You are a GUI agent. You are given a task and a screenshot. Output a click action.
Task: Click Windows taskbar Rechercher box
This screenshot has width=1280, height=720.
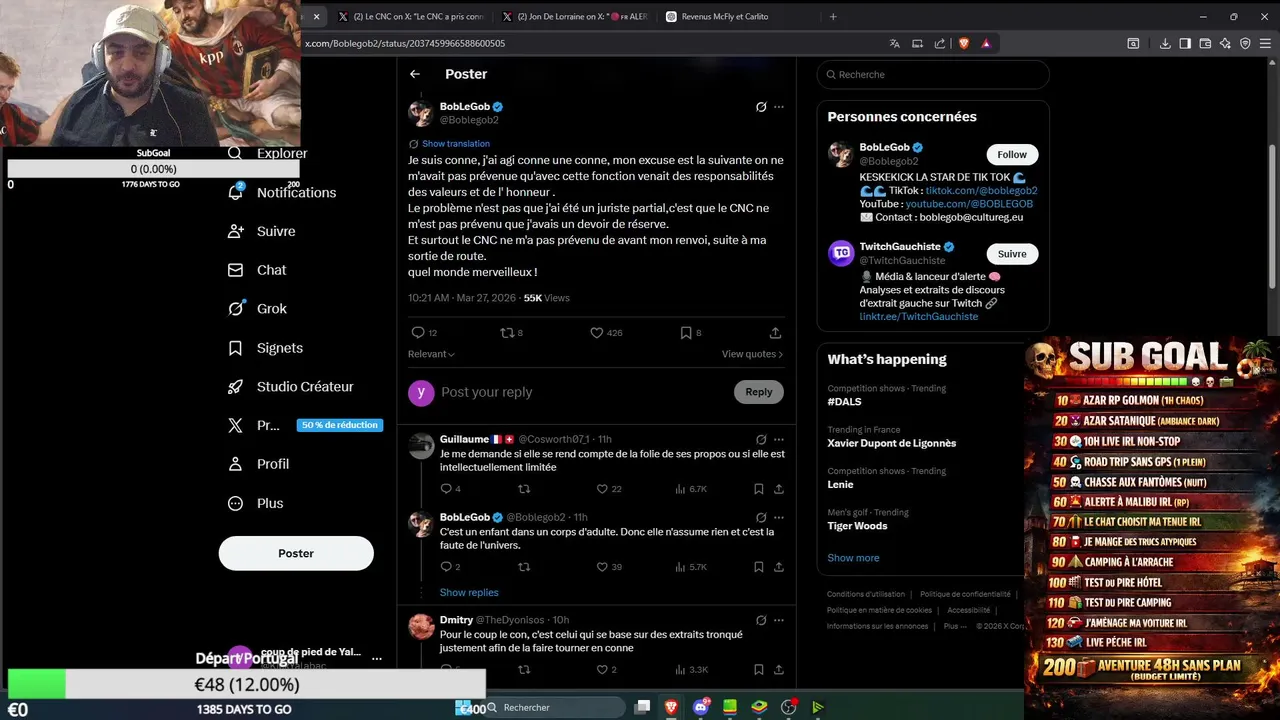click(x=556, y=707)
